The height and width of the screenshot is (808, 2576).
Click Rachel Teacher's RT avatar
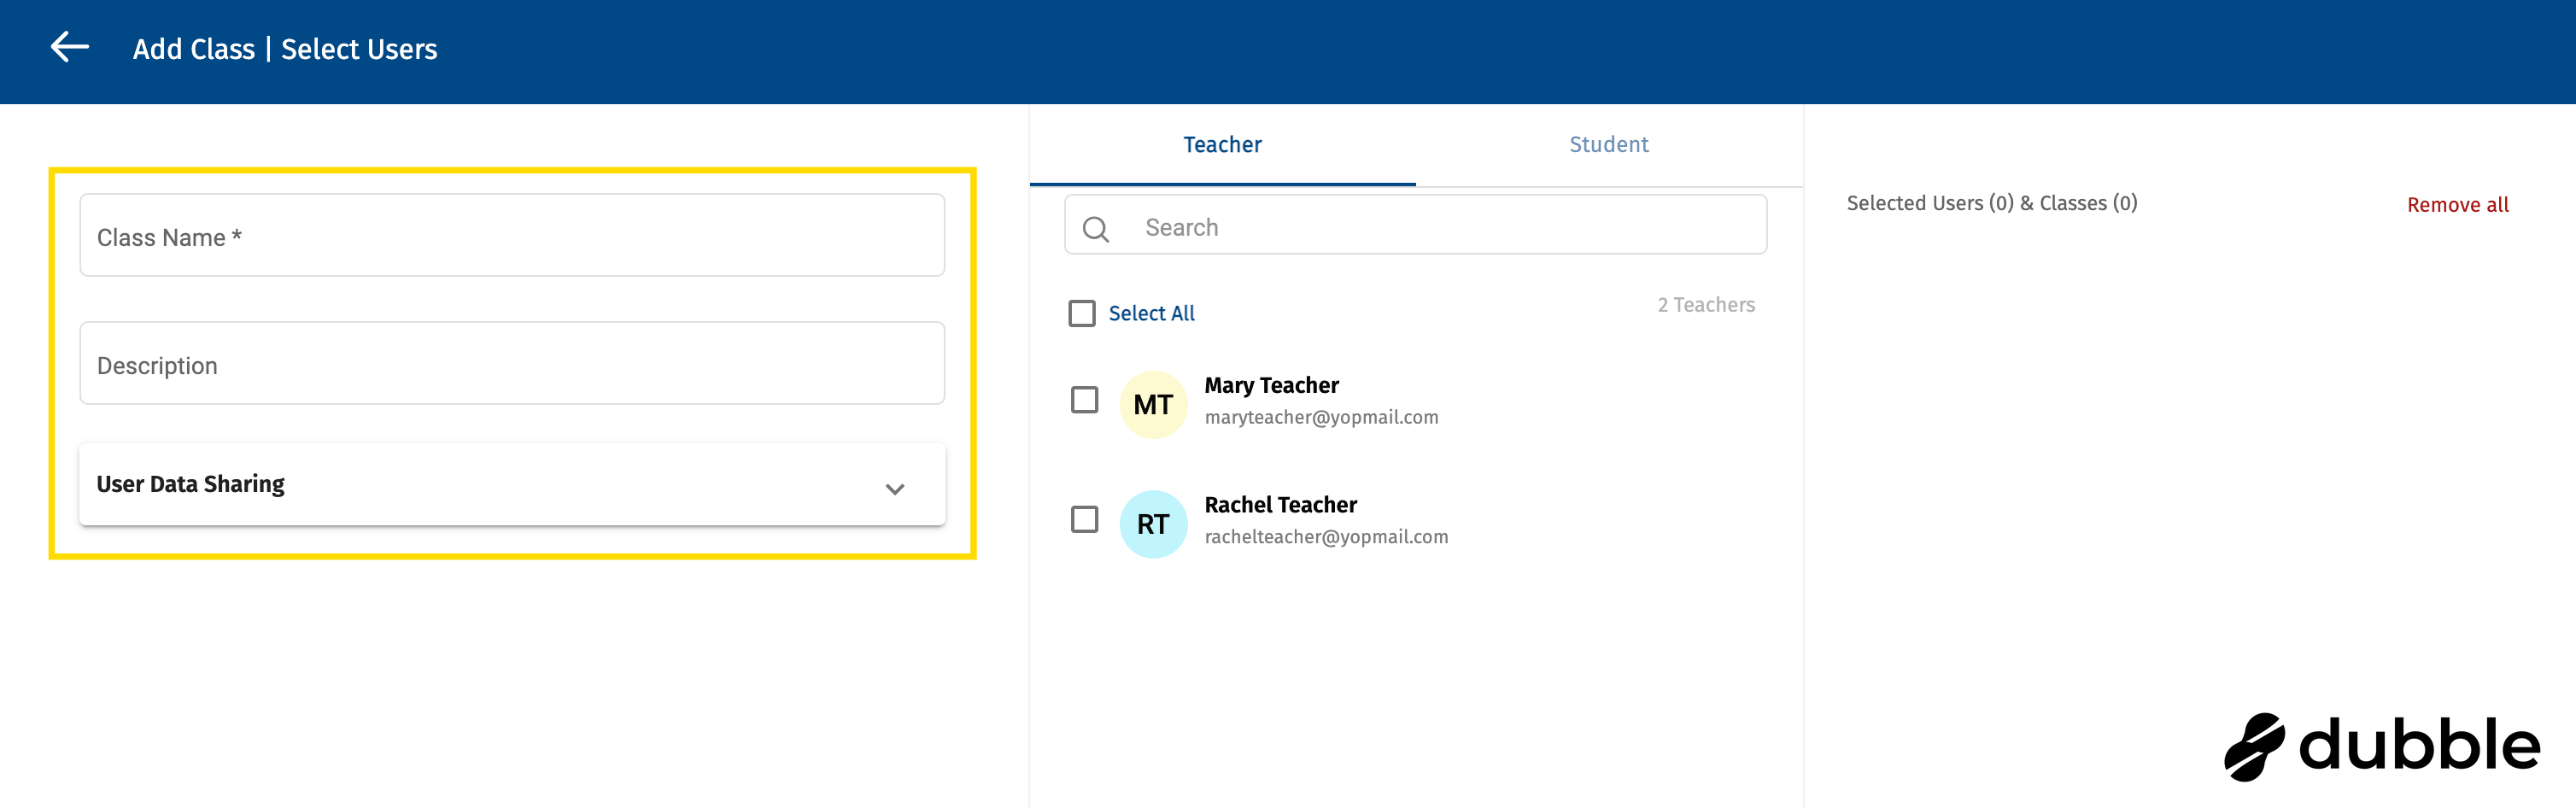coord(1153,523)
